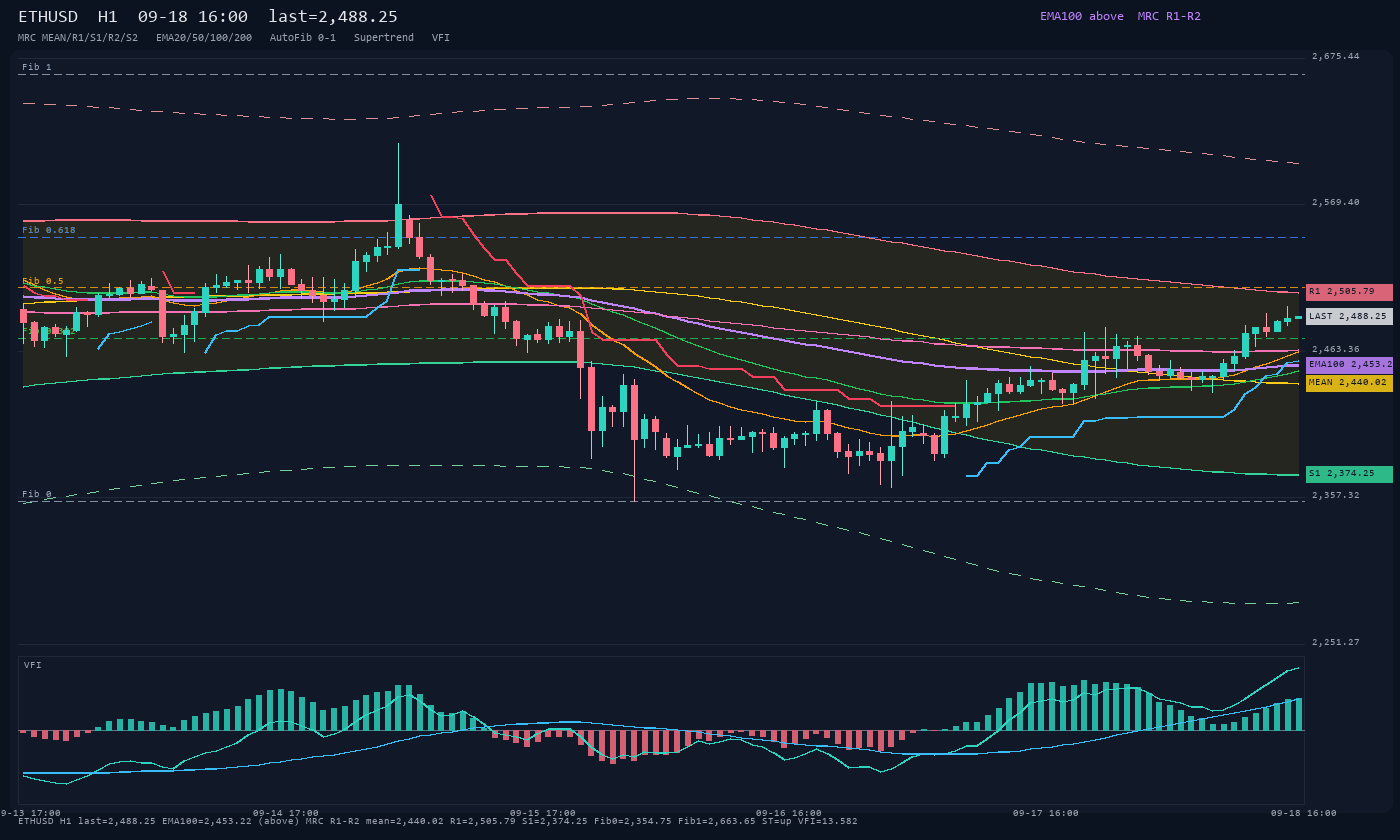Click the bottom summary line starting "ETHUSD H1 last="

coord(438,821)
